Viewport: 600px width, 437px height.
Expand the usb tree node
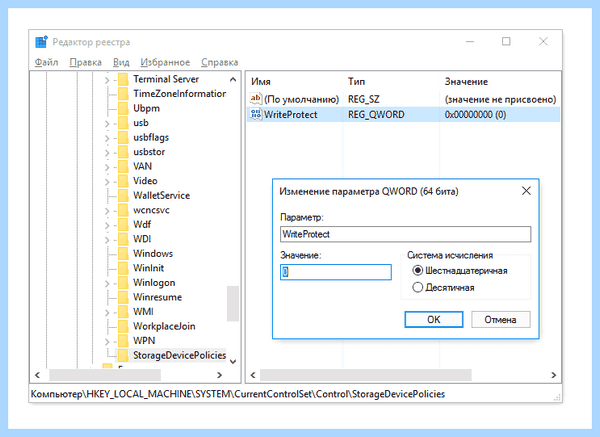(x=107, y=124)
